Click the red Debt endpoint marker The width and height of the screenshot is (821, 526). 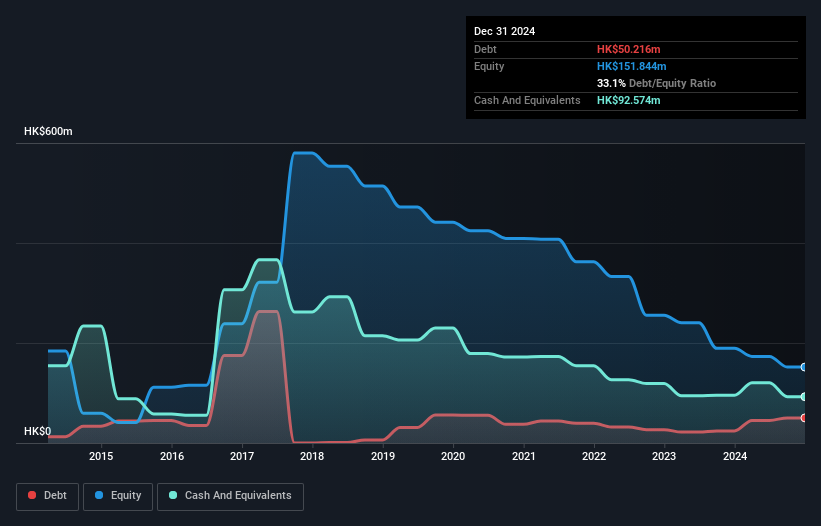(x=804, y=418)
